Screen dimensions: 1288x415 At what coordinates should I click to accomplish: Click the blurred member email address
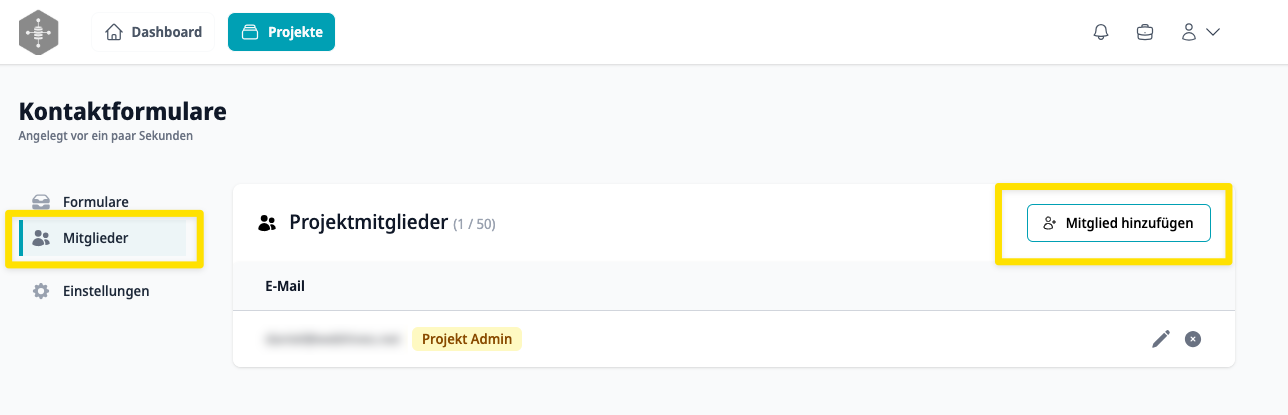[x=332, y=339]
